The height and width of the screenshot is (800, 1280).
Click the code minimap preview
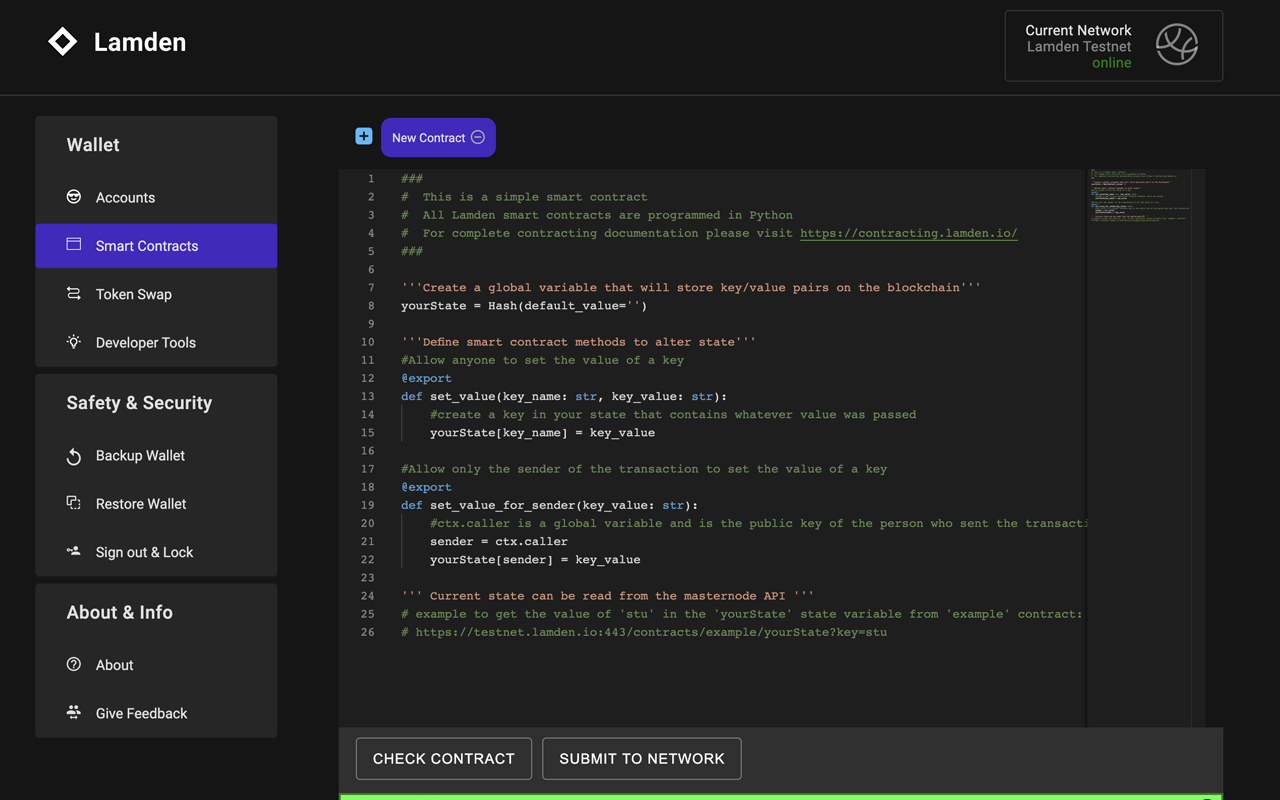1139,200
